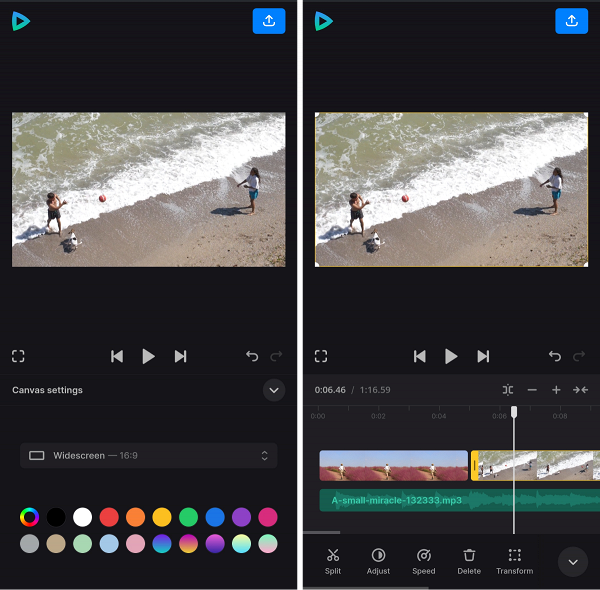
Task: Click the yellow trim handle of beach clip
Action: click(x=474, y=466)
